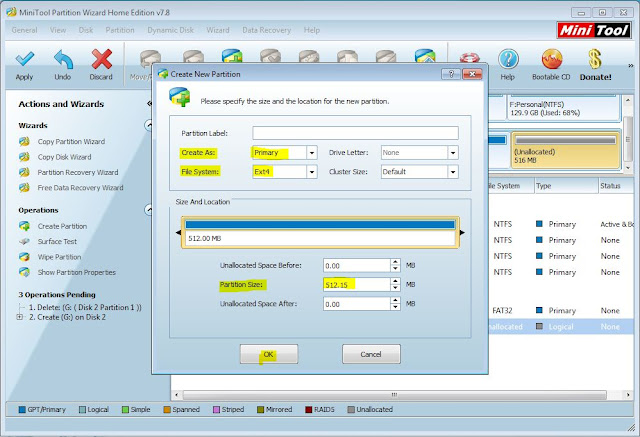Expand the Create (G:) pending operation

19,317
